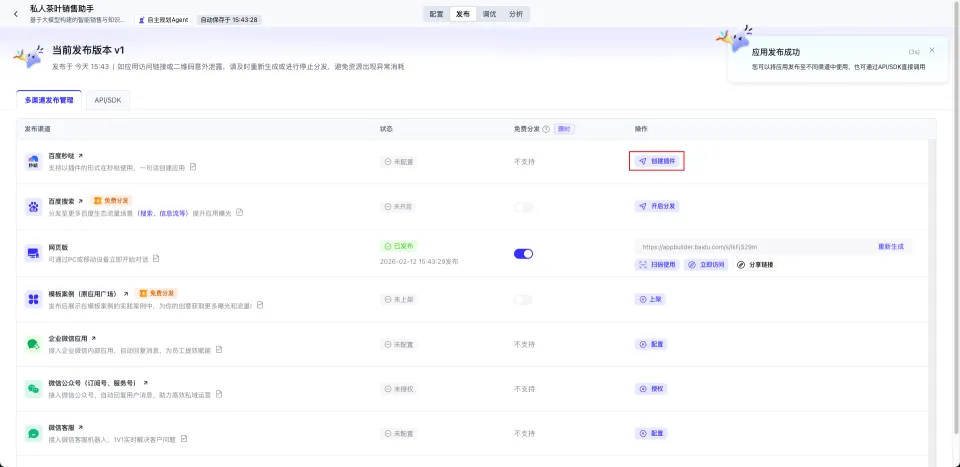Open the 调优 tab
960x467 pixels.
pos(489,14)
